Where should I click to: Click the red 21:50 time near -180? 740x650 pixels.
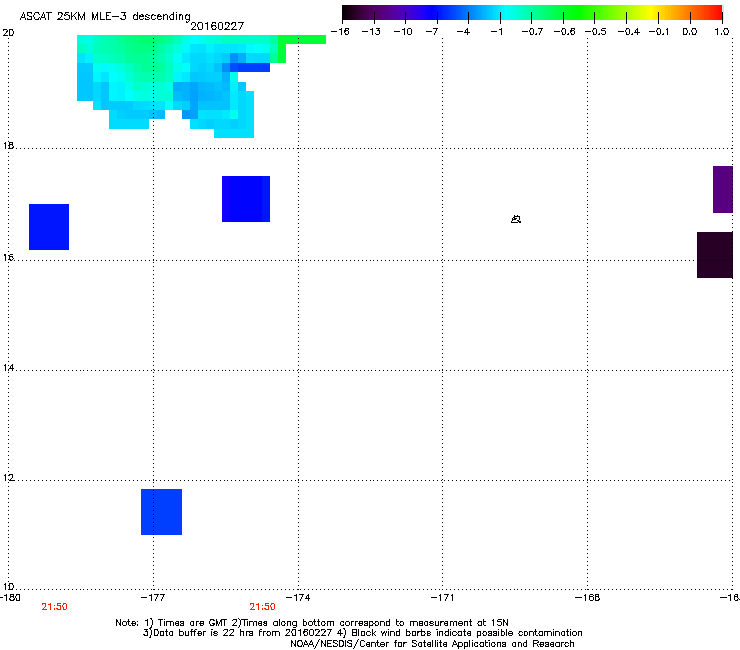coord(54,607)
